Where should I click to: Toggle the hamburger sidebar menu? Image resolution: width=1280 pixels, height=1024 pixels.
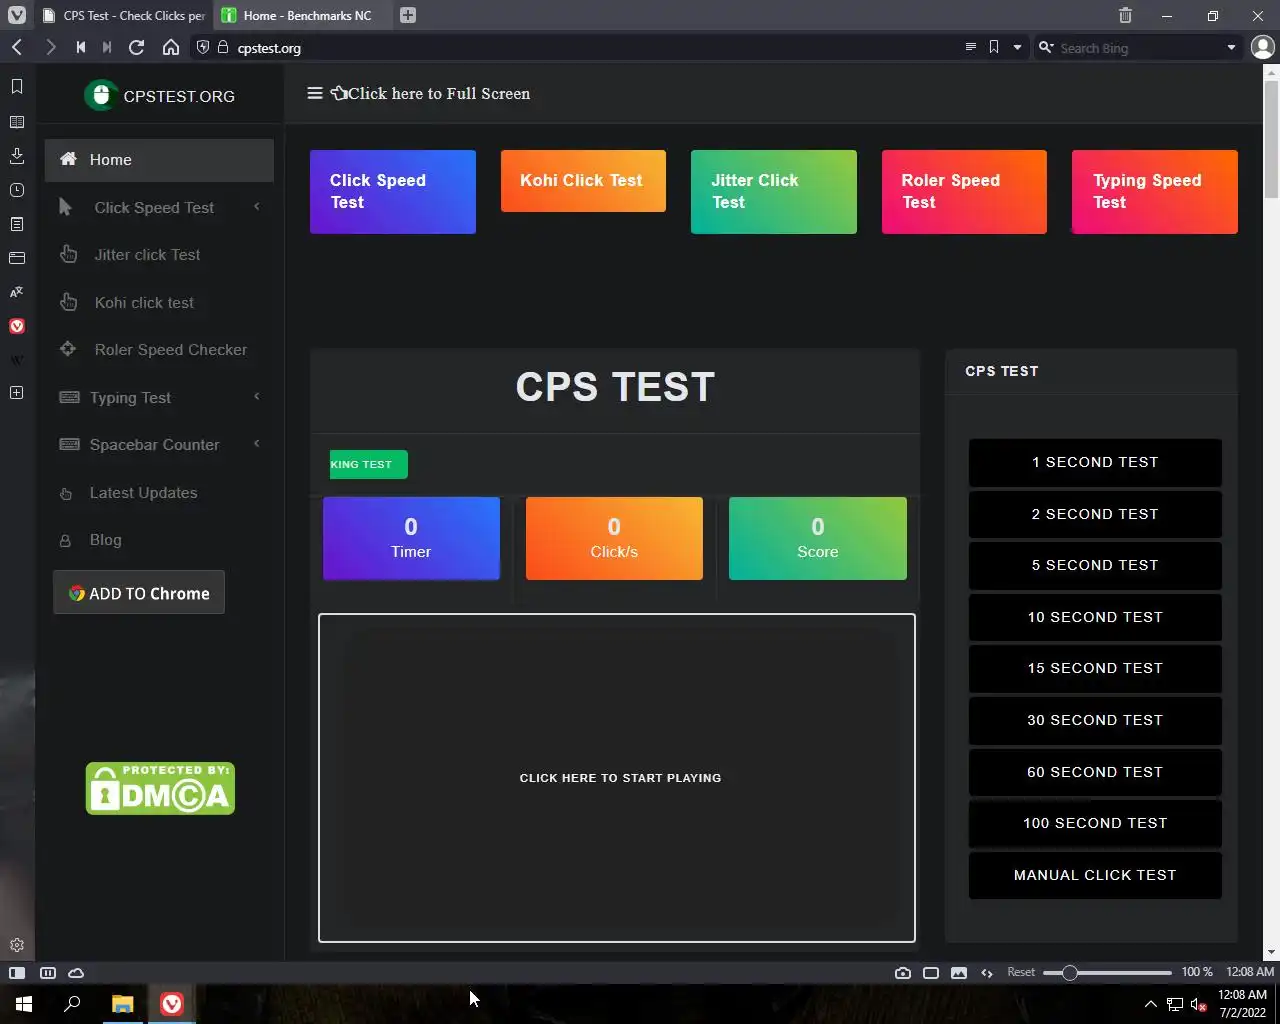[315, 93]
